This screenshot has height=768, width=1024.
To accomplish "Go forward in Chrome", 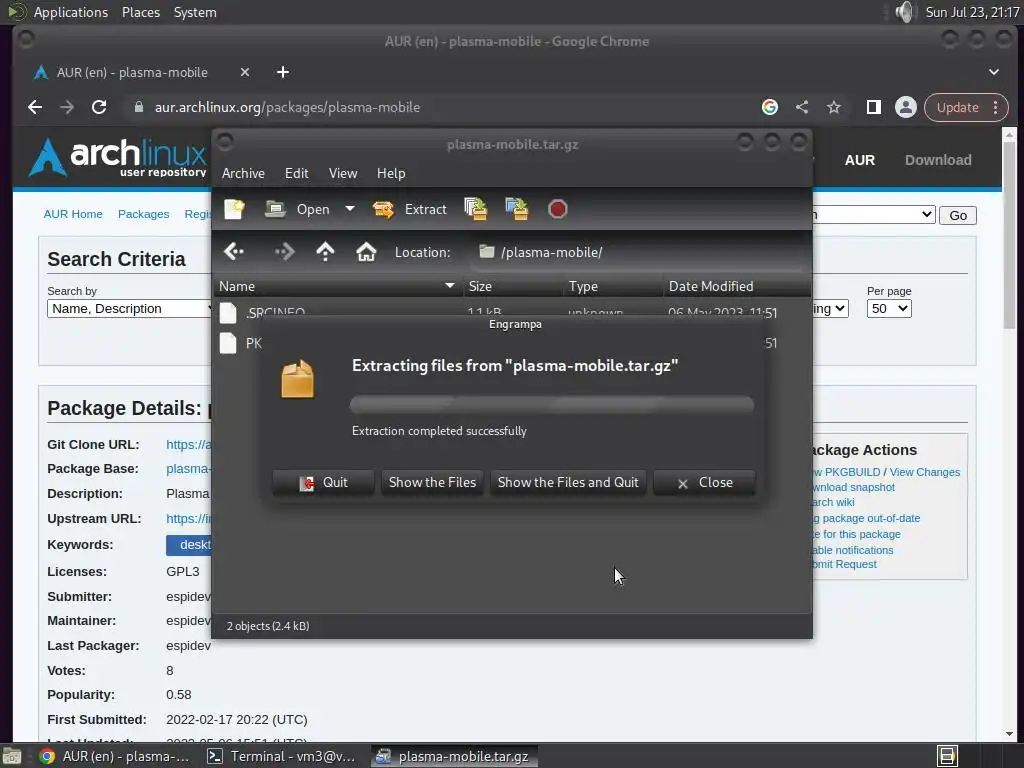I will coord(67,107).
